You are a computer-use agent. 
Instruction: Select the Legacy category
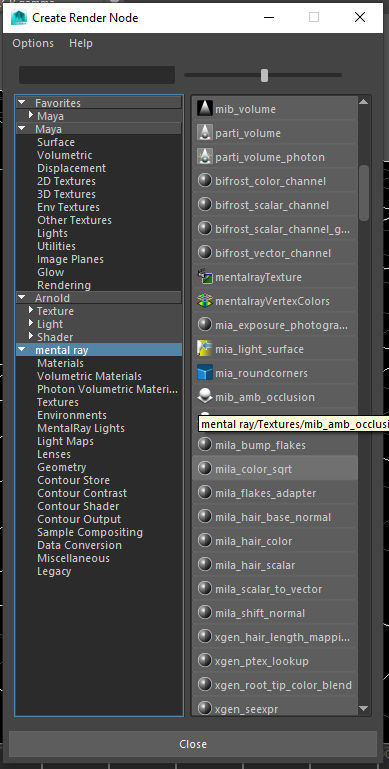click(54, 571)
